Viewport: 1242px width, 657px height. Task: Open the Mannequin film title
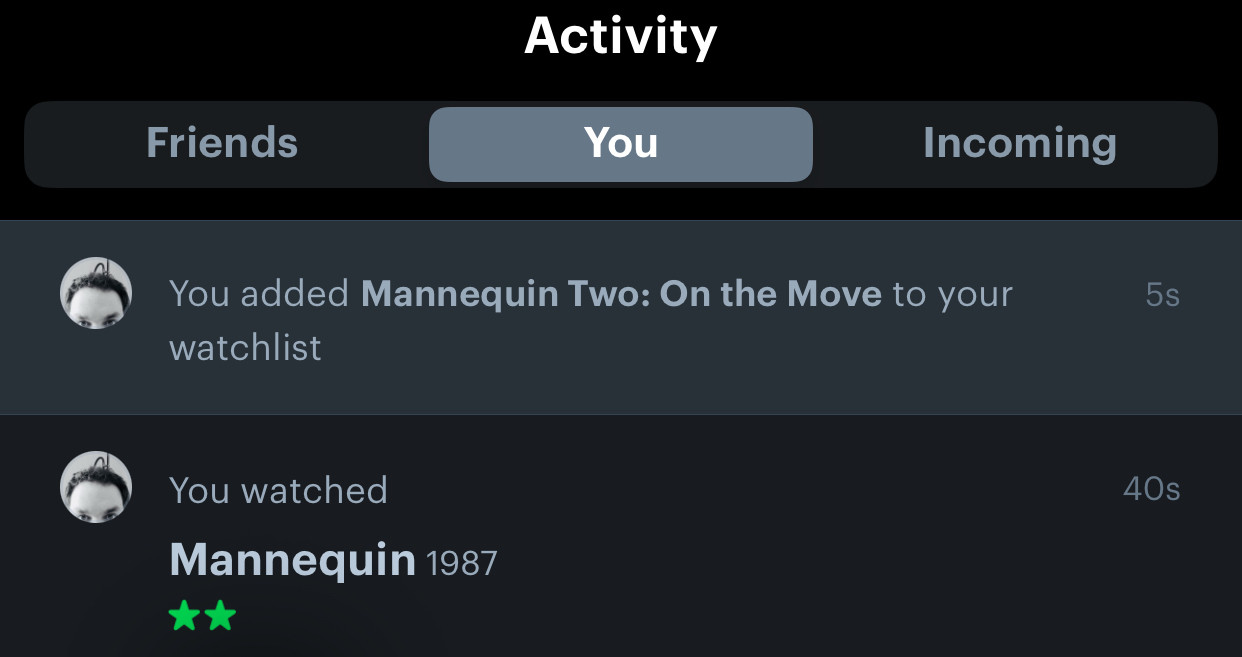(292, 559)
